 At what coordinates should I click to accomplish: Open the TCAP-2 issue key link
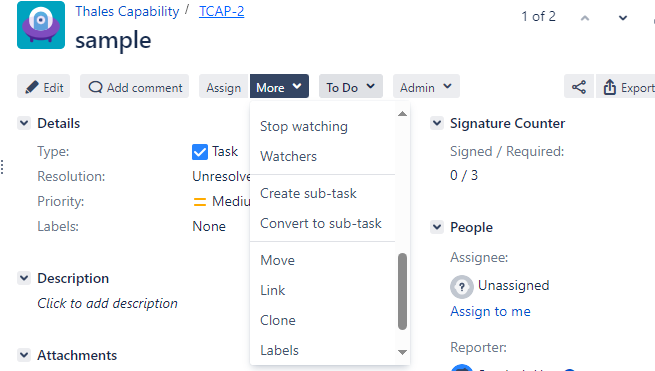[x=221, y=11]
